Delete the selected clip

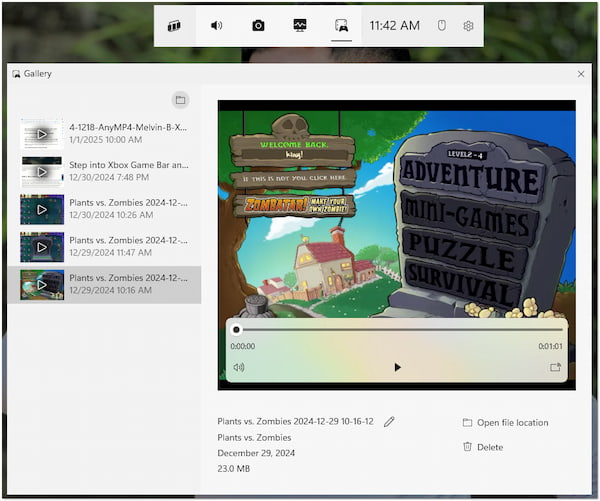pyautogui.click(x=483, y=447)
